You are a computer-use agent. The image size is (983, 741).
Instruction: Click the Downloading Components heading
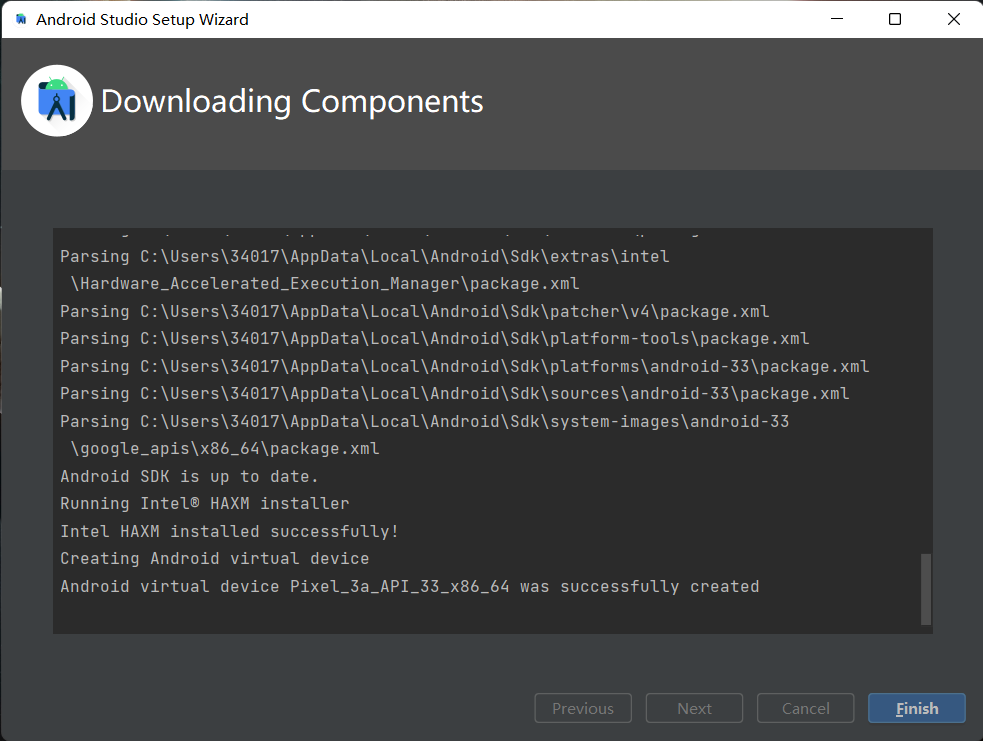click(x=292, y=101)
